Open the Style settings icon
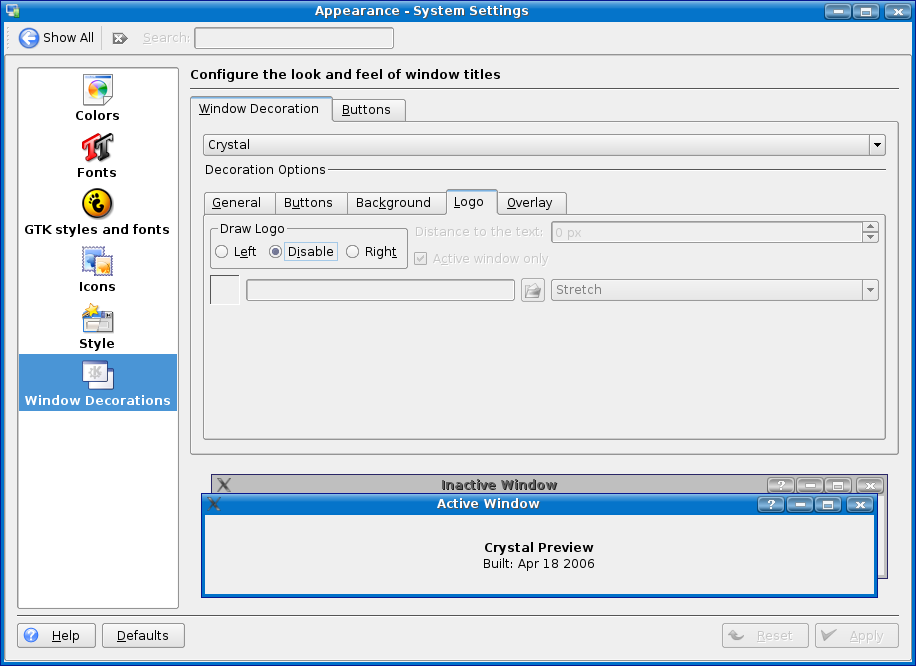Viewport: 916px width, 666px height. (97, 319)
